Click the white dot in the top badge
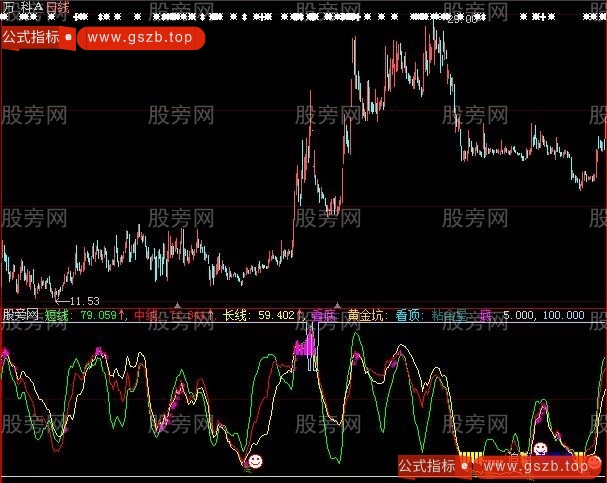This screenshot has height=483, width=607. 67,36
